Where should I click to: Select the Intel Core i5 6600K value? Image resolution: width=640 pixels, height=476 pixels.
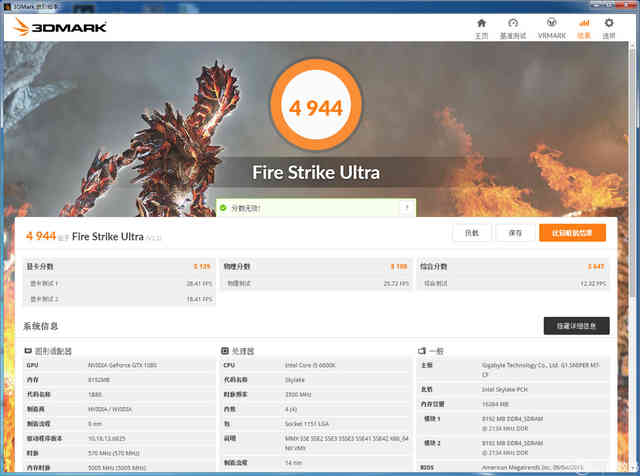(310, 365)
